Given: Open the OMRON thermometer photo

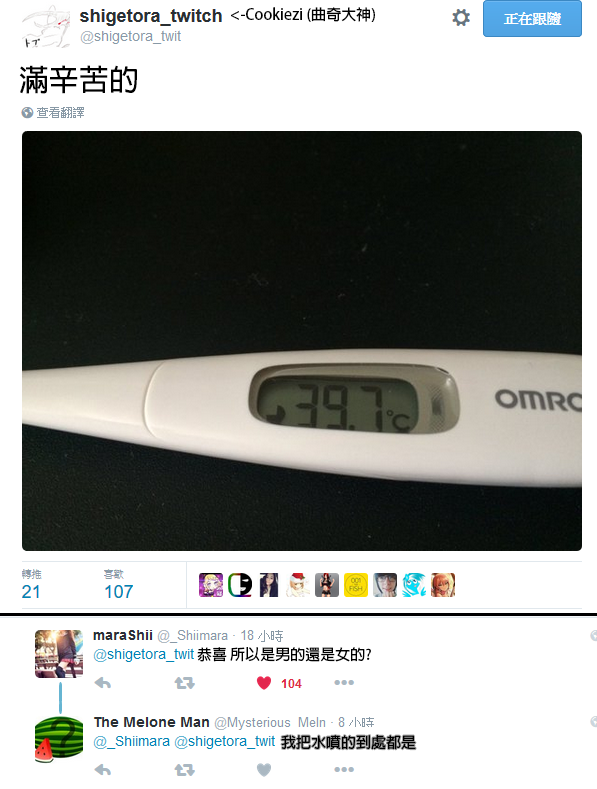Looking at the screenshot, I should pos(302,341).
